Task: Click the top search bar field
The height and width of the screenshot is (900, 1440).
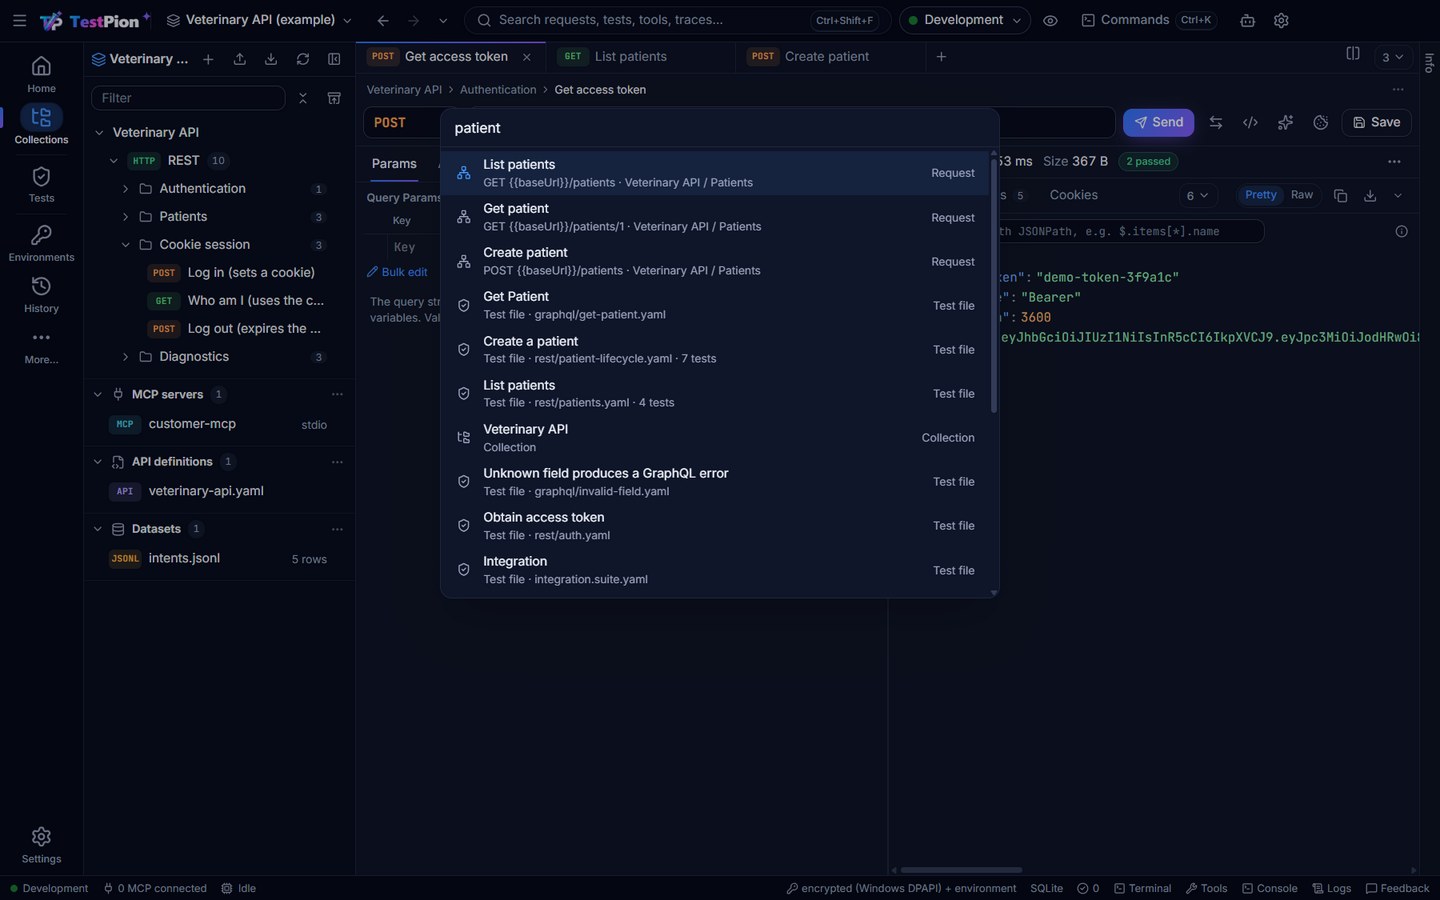Action: [678, 20]
